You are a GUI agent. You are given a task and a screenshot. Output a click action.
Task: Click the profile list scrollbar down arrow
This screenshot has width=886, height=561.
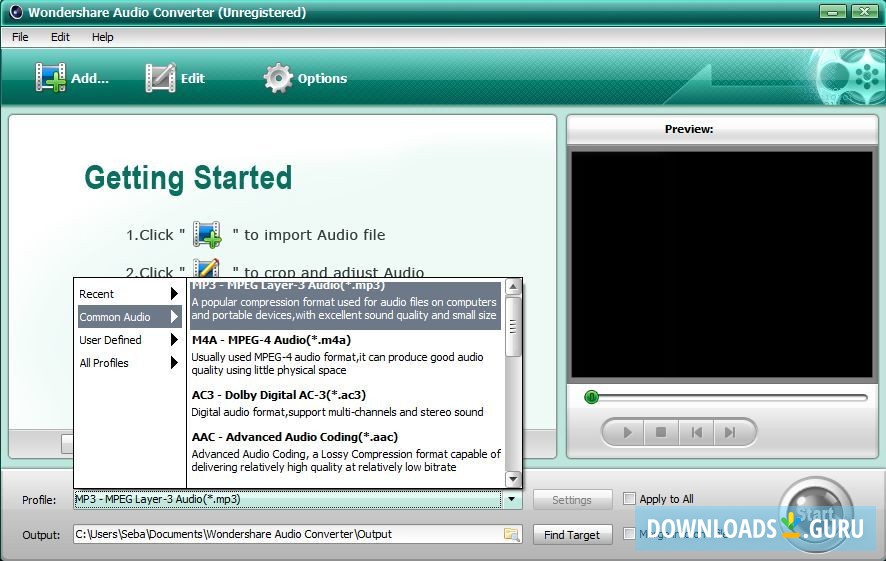[x=513, y=479]
